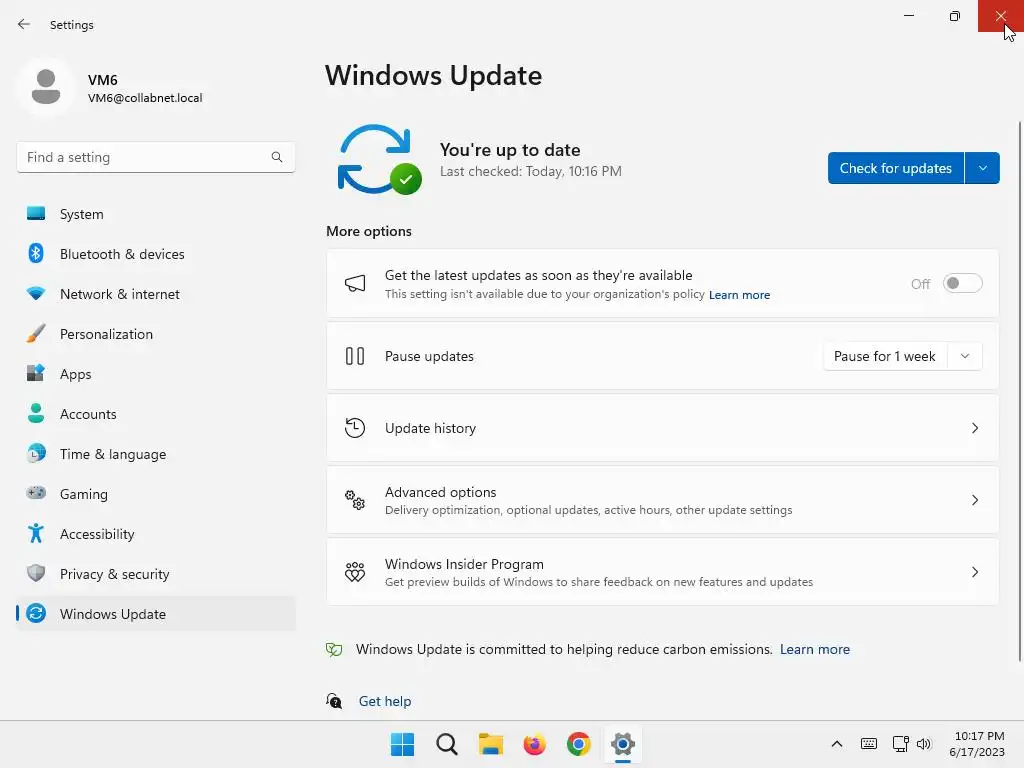This screenshot has height=768, width=1024.
Task: Click the search magnifier in Find a setting
Action: [x=277, y=157]
